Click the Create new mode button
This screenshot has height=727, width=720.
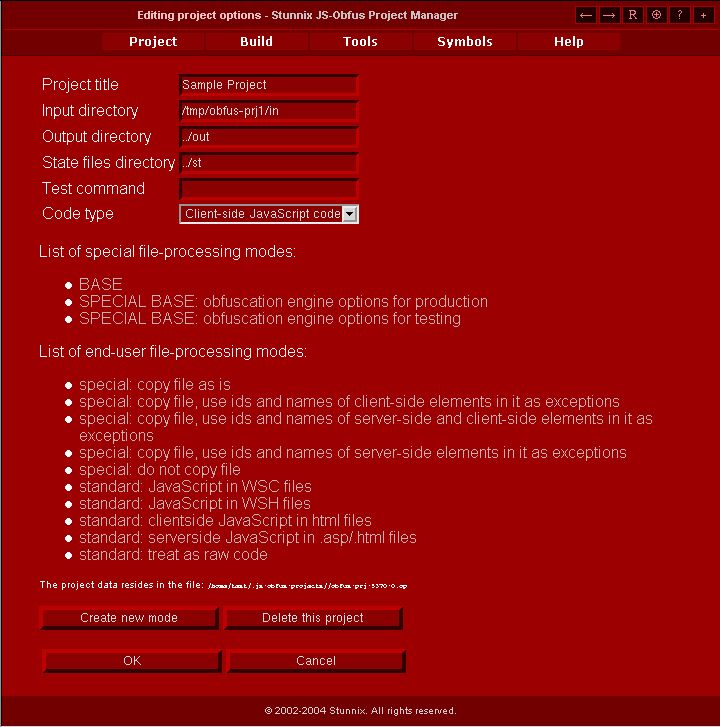129,618
